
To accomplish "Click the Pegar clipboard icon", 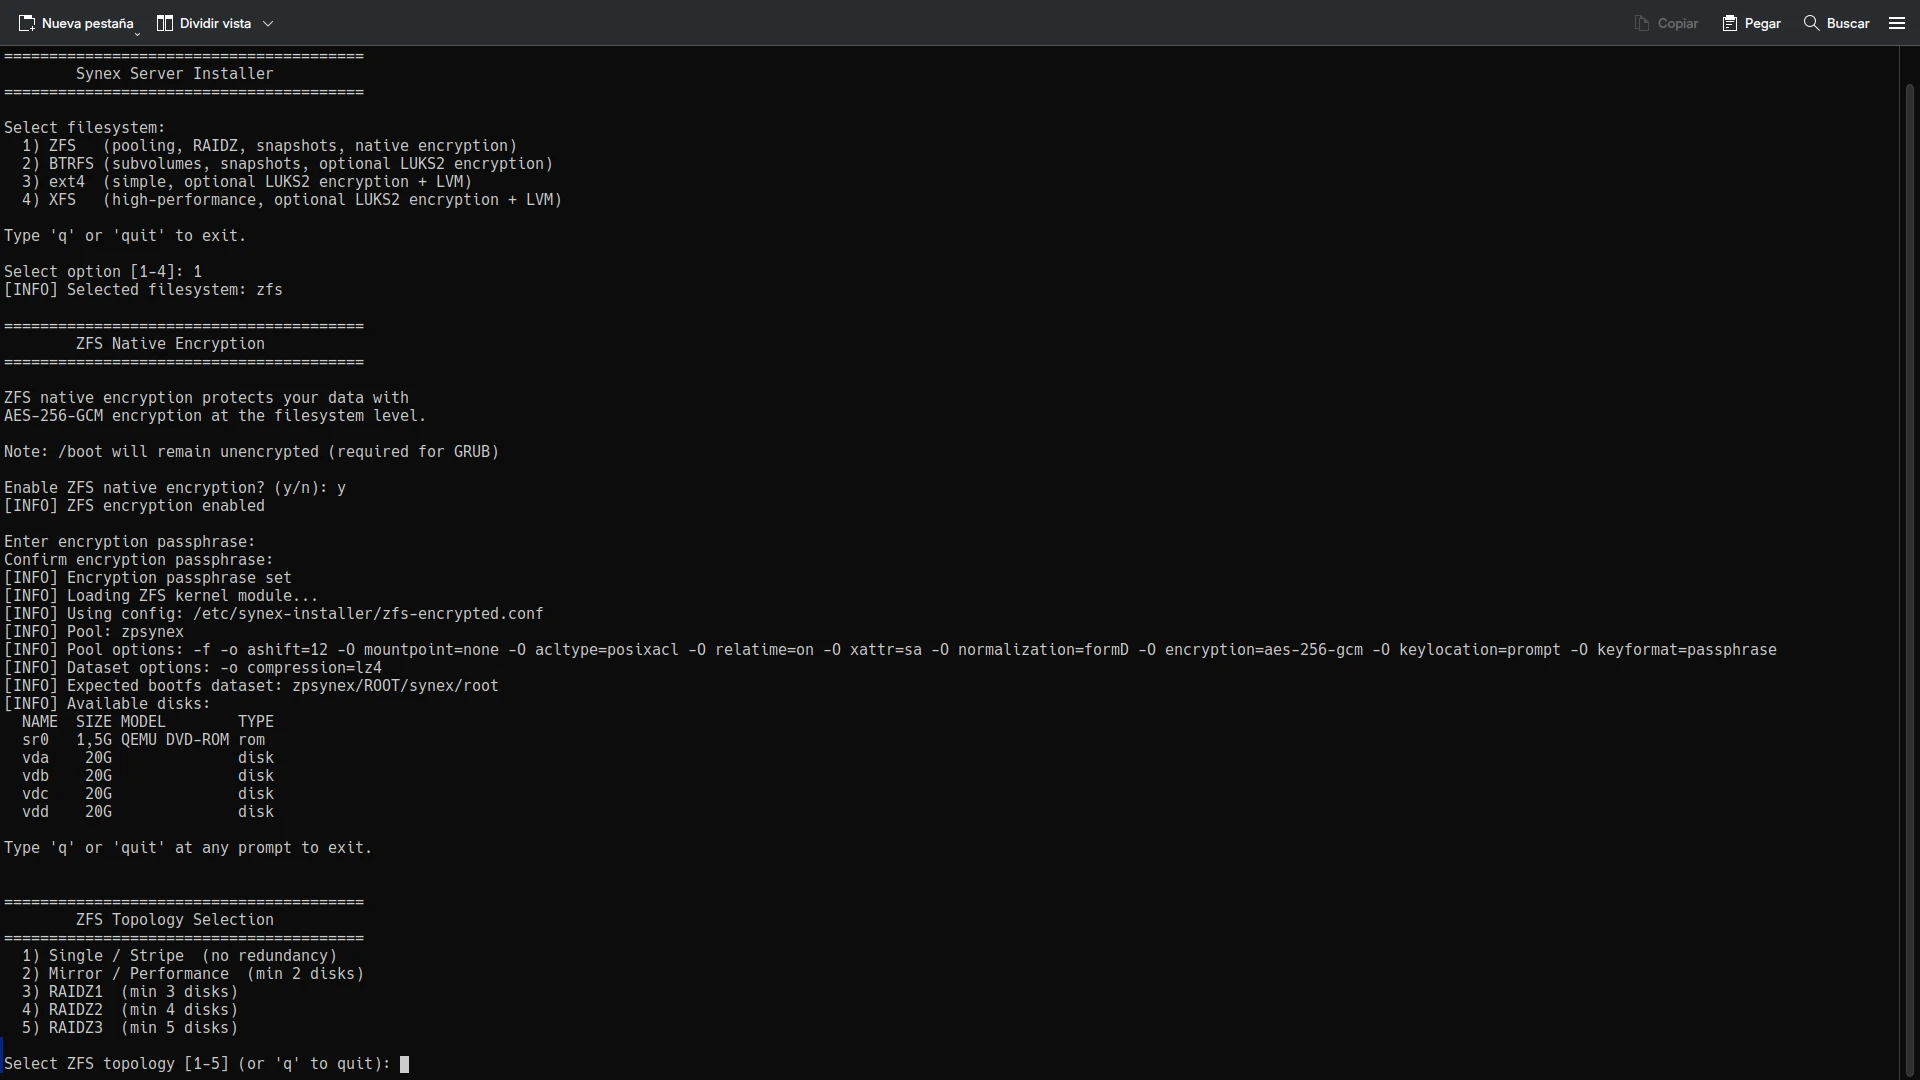I will (x=1730, y=23).
